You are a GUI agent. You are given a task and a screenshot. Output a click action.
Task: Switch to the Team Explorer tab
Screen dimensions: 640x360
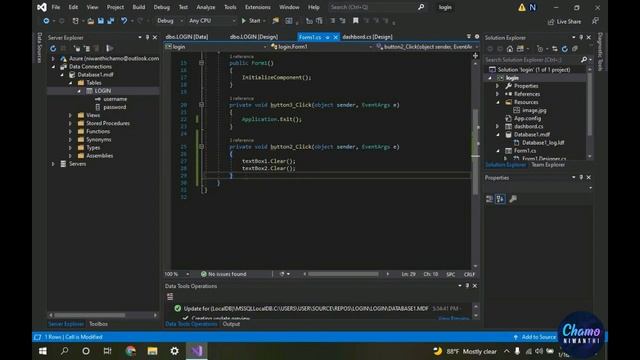(548, 165)
